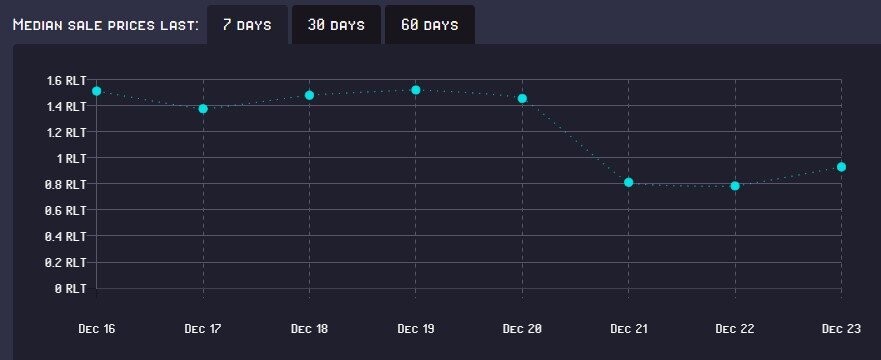
Task: Click the 'Dec 17' date label
Action: pos(203,329)
